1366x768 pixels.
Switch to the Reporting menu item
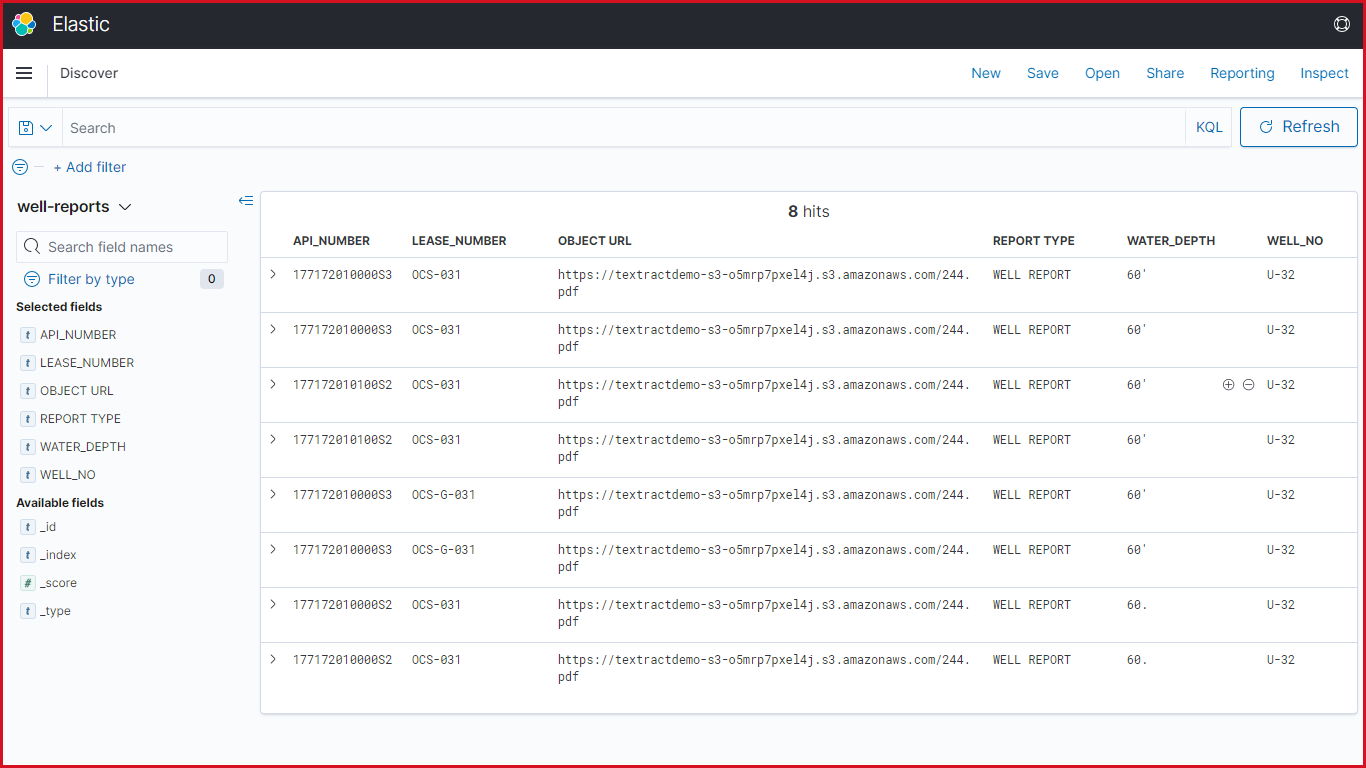[x=1242, y=73]
